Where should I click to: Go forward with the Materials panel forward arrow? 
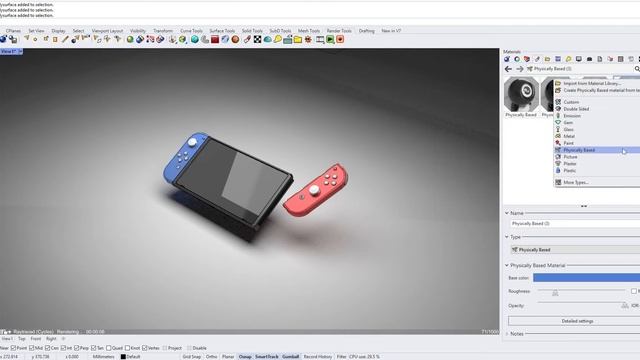pos(519,69)
